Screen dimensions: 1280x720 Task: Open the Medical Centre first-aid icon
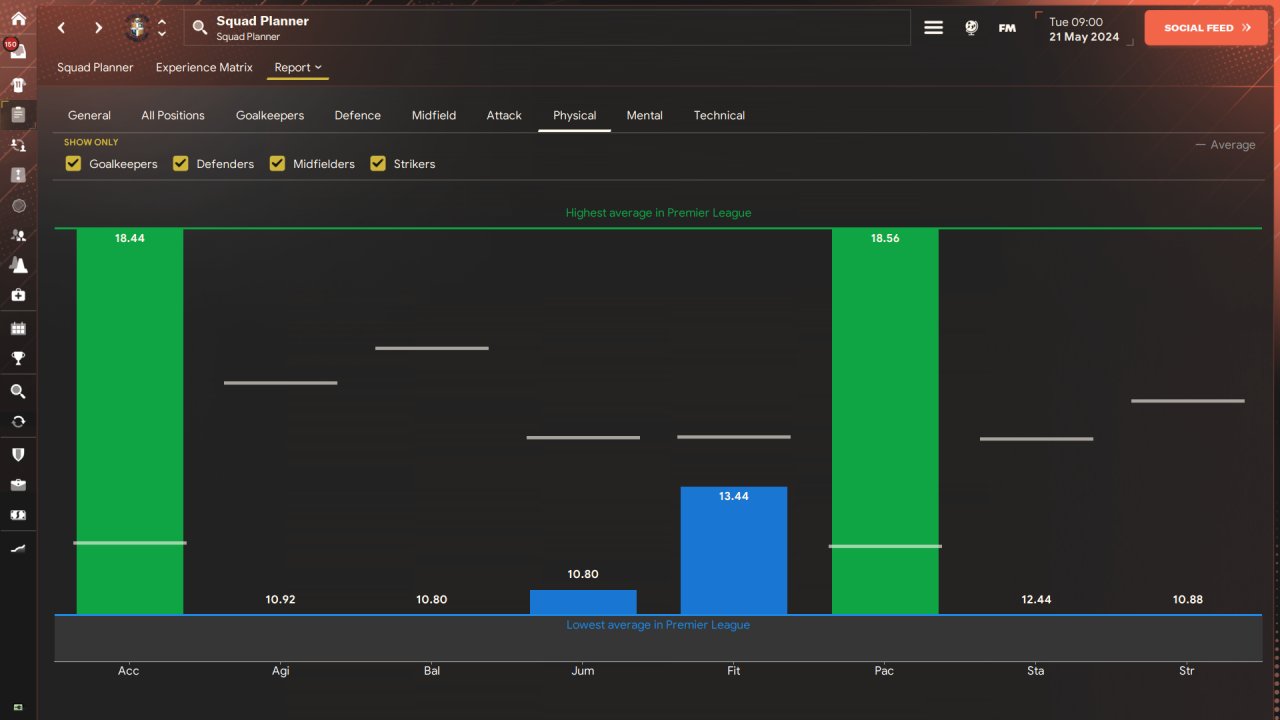(18, 295)
